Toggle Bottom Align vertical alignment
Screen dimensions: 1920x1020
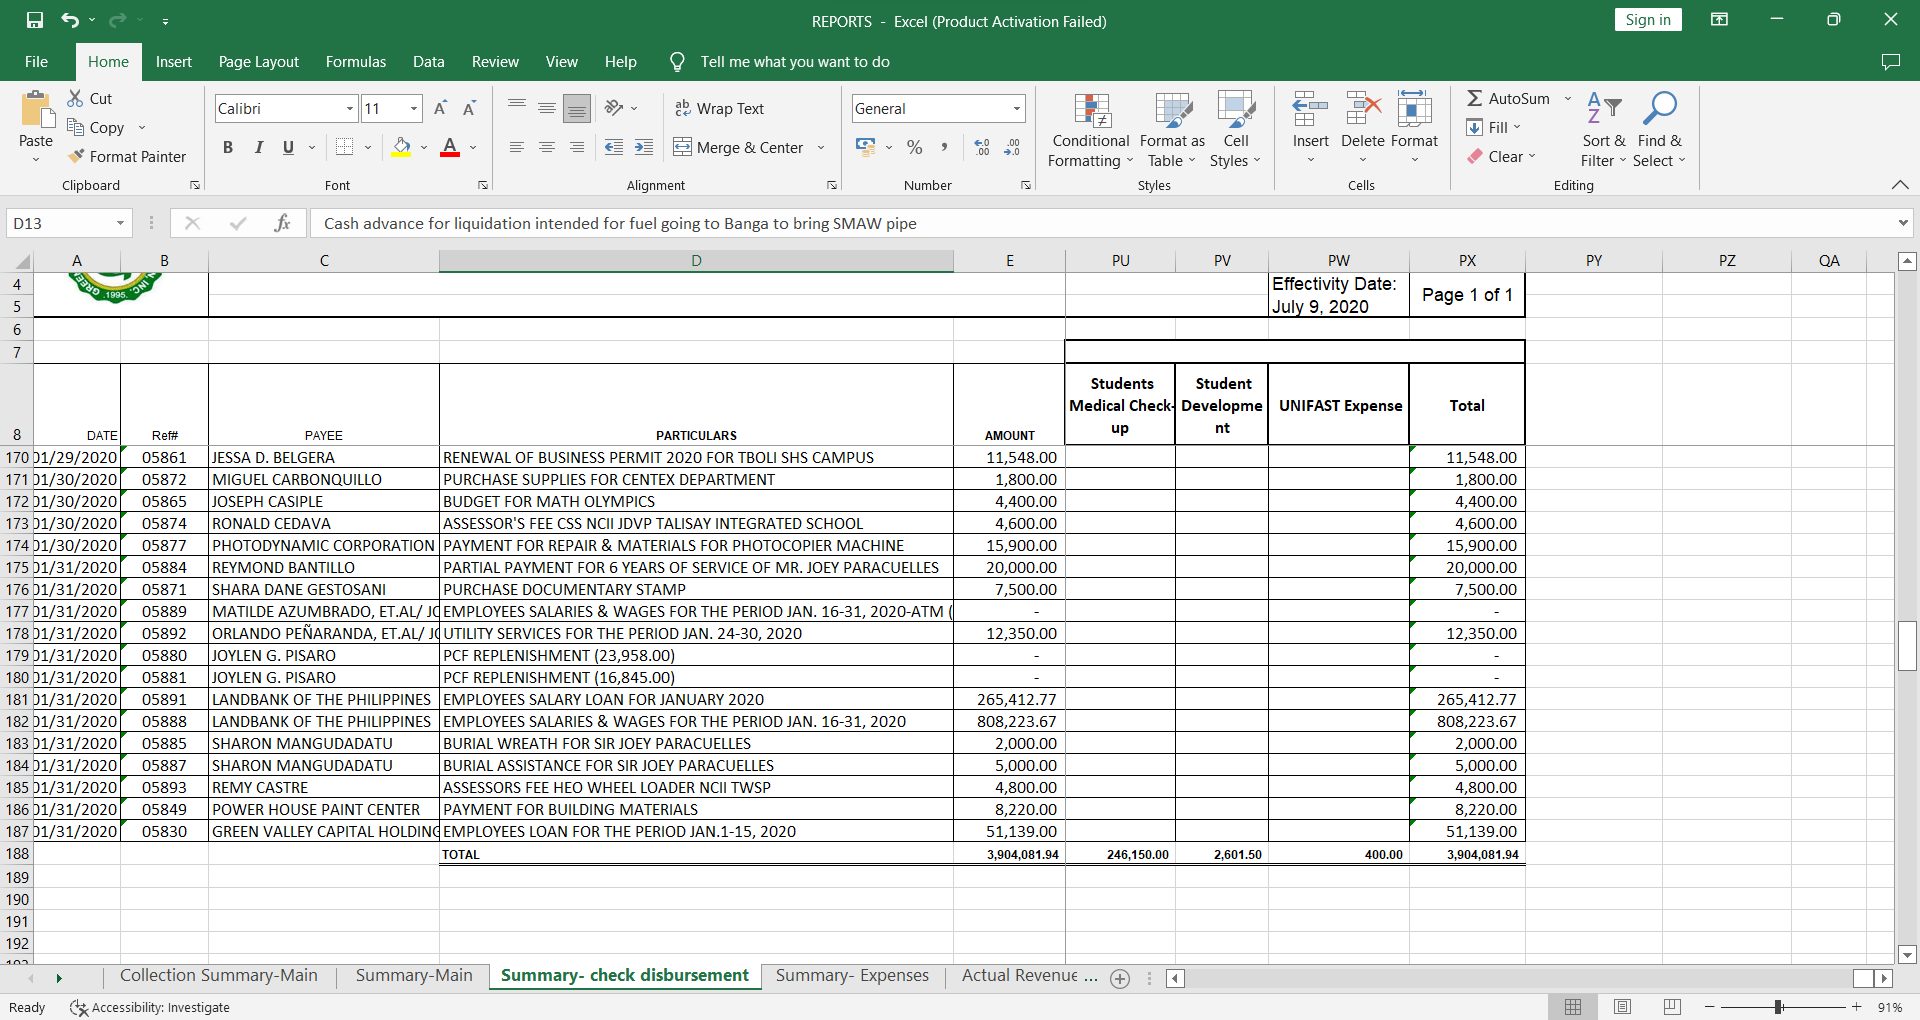click(x=577, y=108)
